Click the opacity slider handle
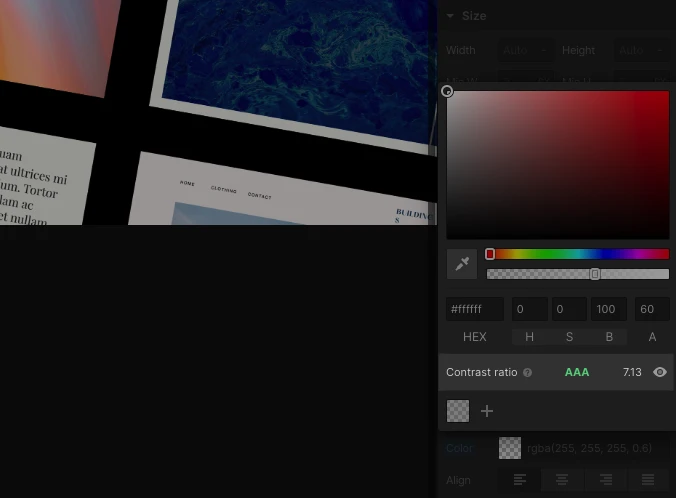This screenshot has height=498, width=676. (595, 274)
